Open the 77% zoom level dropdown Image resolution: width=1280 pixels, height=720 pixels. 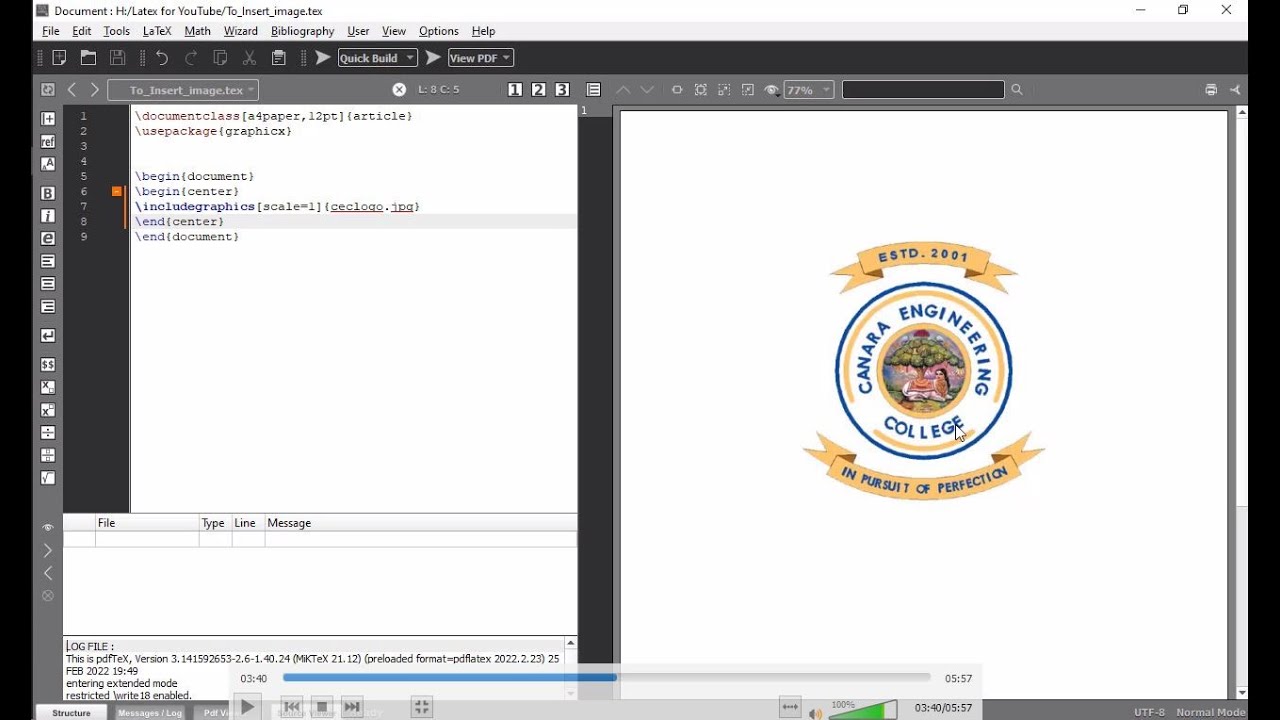(808, 90)
